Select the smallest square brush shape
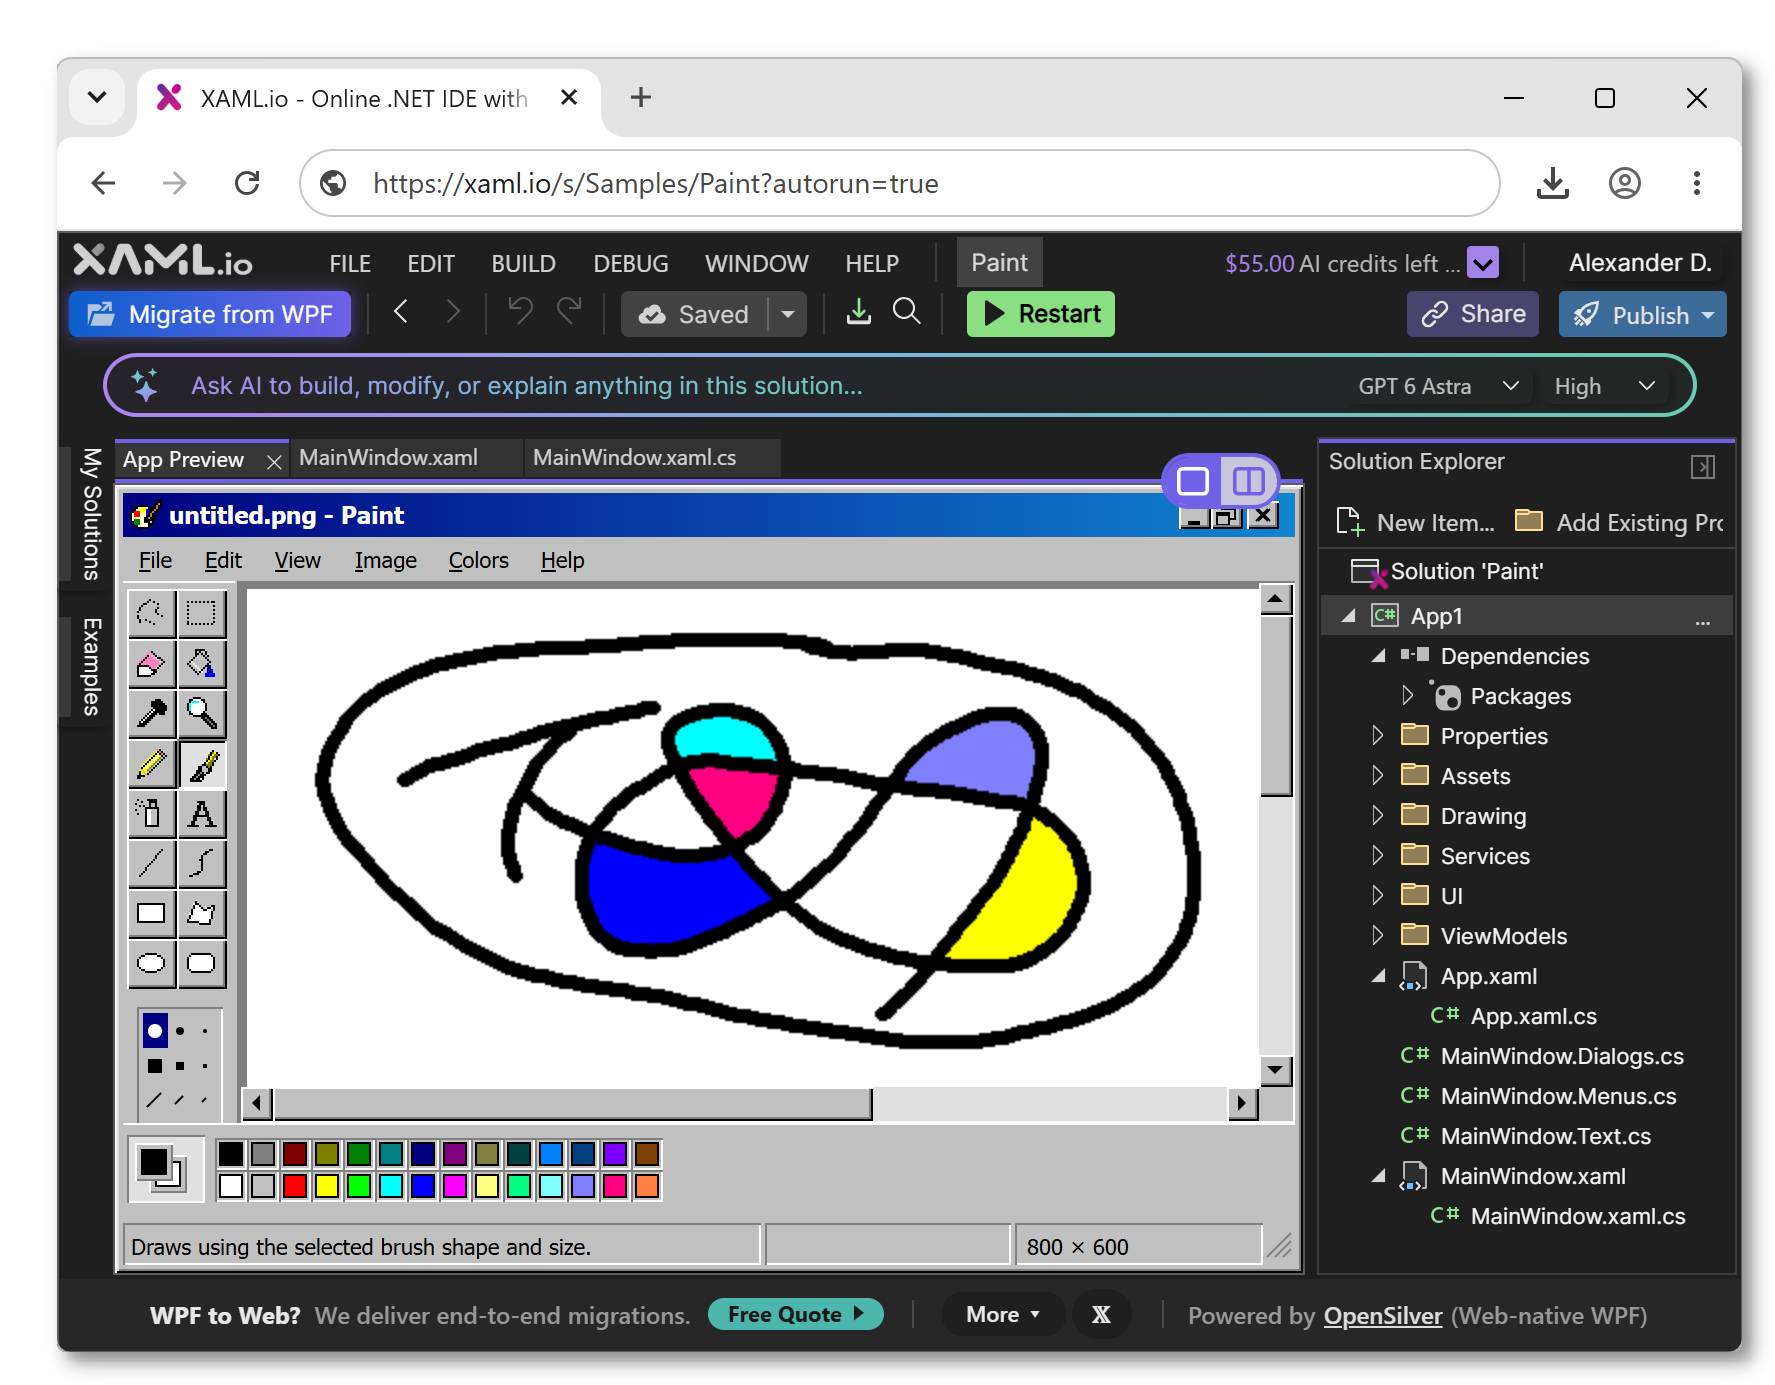1775x1385 pixels. [x=205, y=1066]
